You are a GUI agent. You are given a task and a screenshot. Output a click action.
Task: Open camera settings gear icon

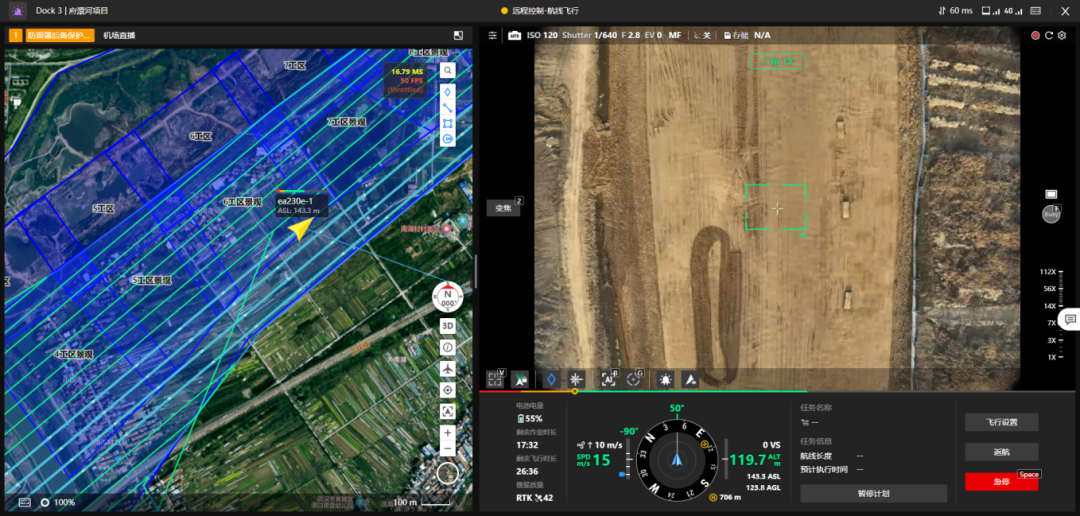pos(1064,35)
